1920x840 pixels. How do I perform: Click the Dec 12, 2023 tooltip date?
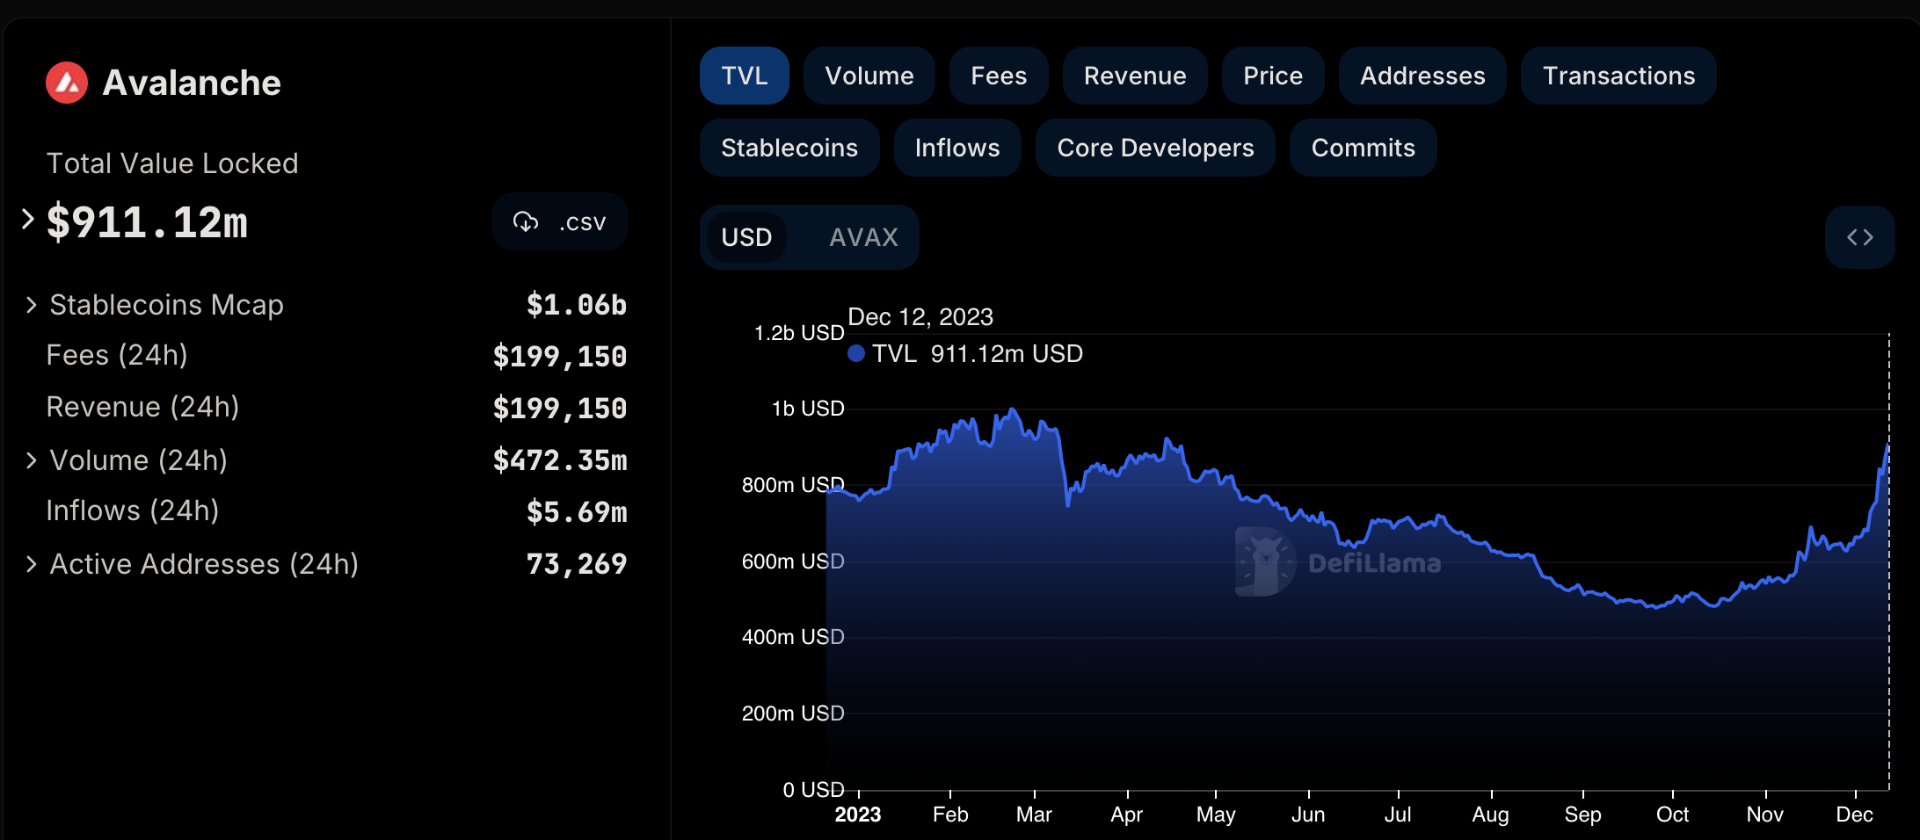tap(920, 317)
